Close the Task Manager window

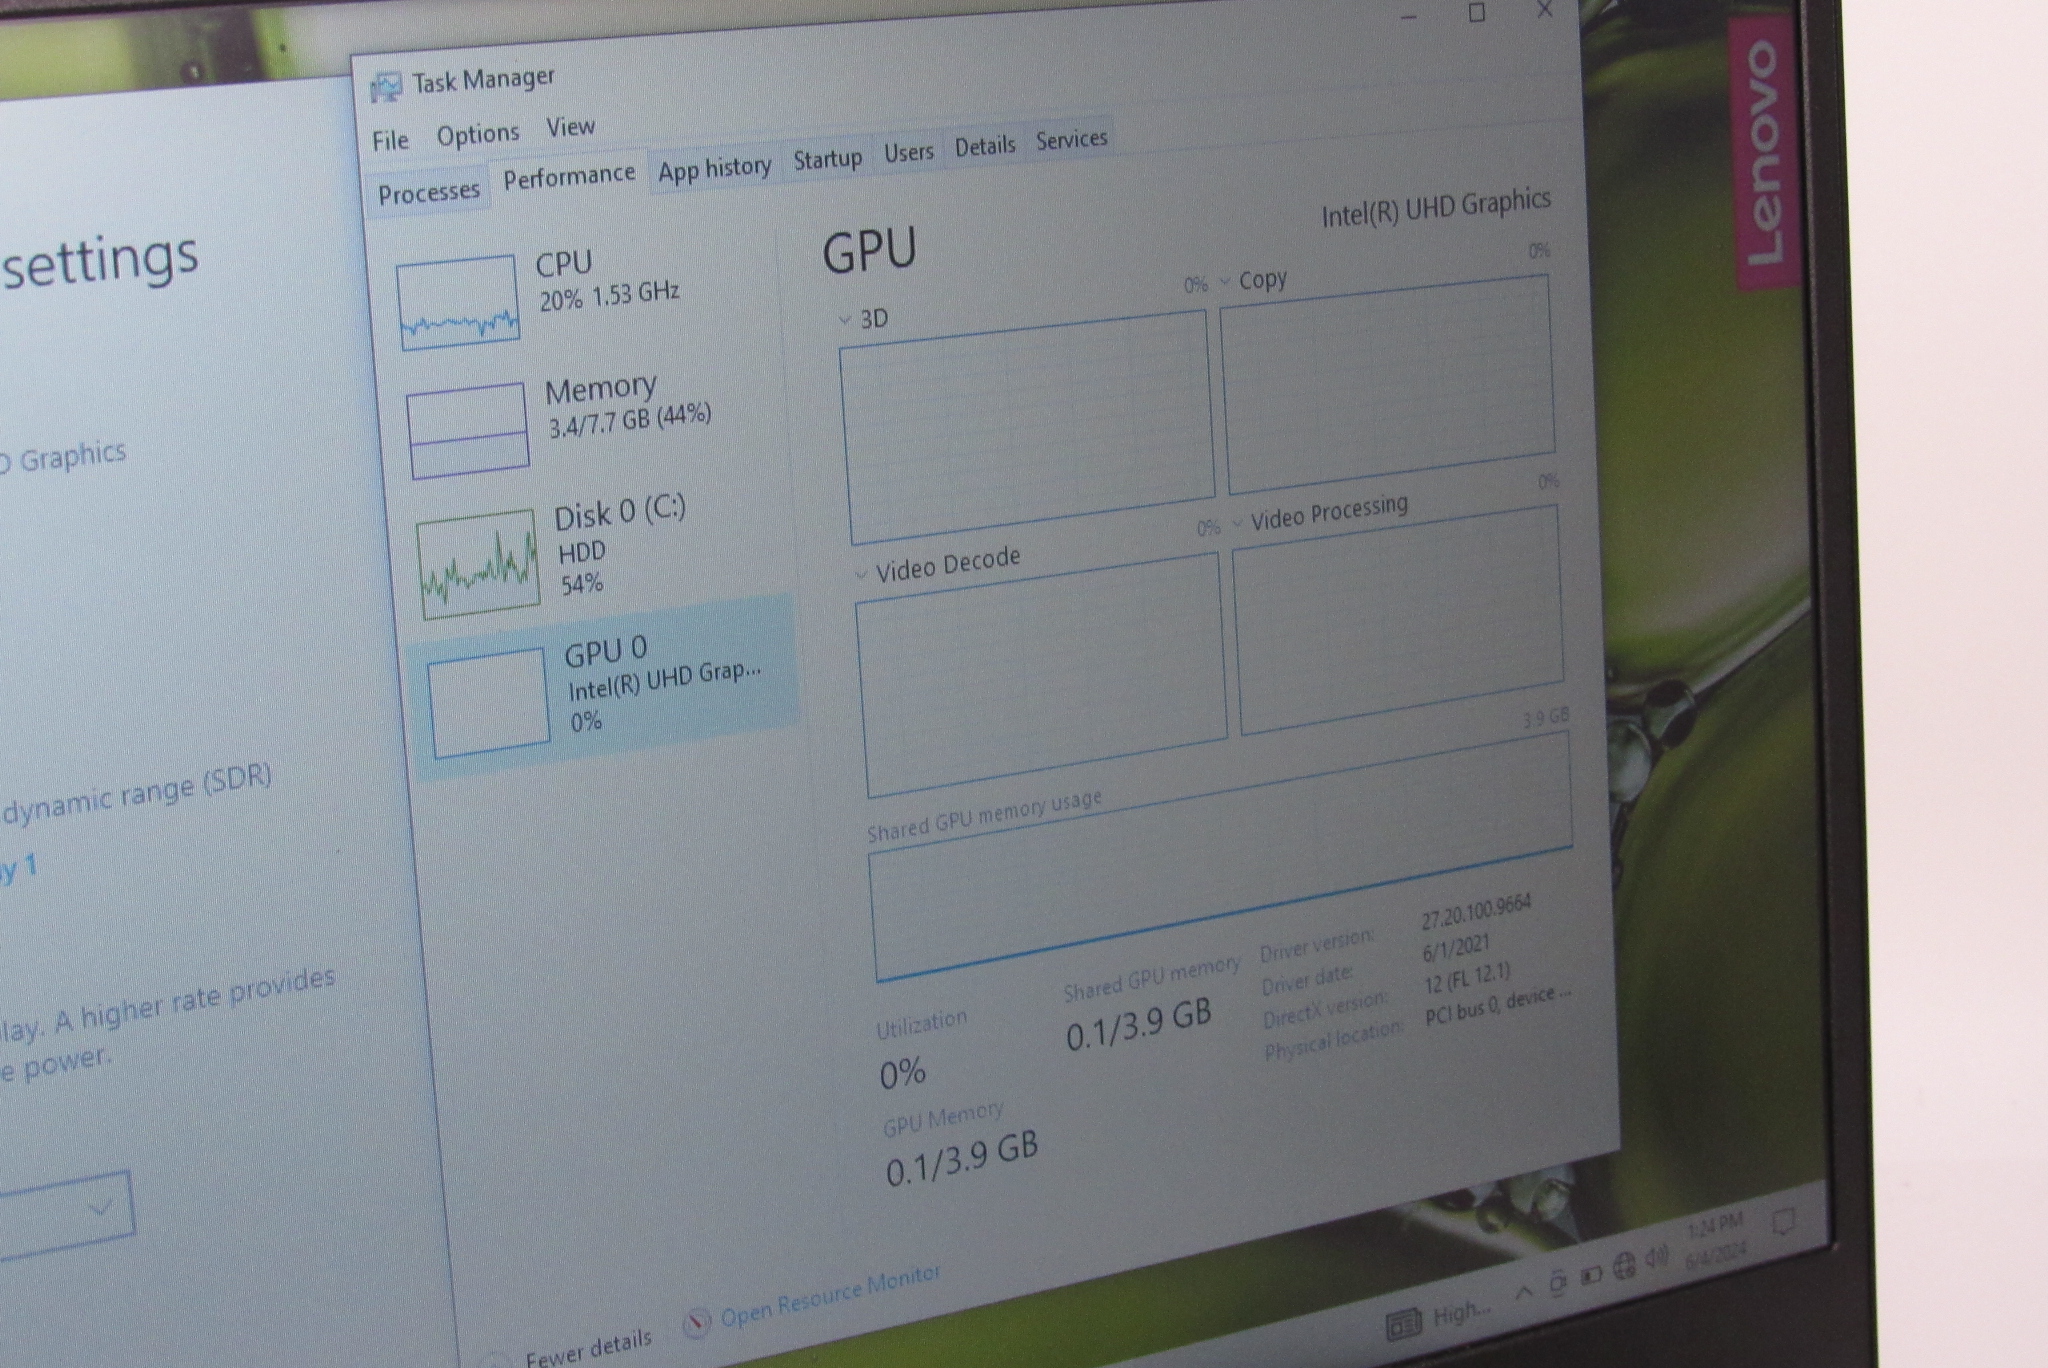point(1544,11)
